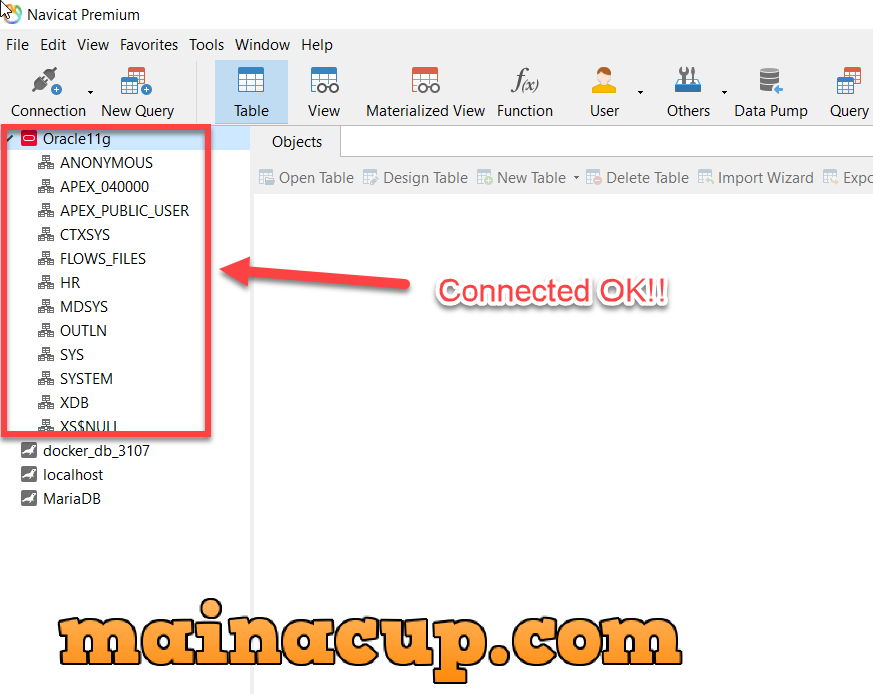
Task: Open the Favorites menu
Action: tap(149, 45)
